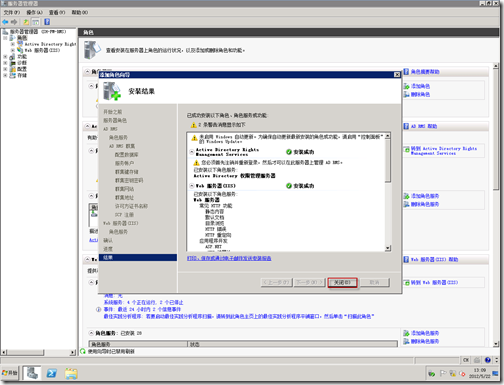The height and width of the screenshot is (385, 504).
Task: Click the 关闭 button in the wizard
Action: [x=342, y=282]
